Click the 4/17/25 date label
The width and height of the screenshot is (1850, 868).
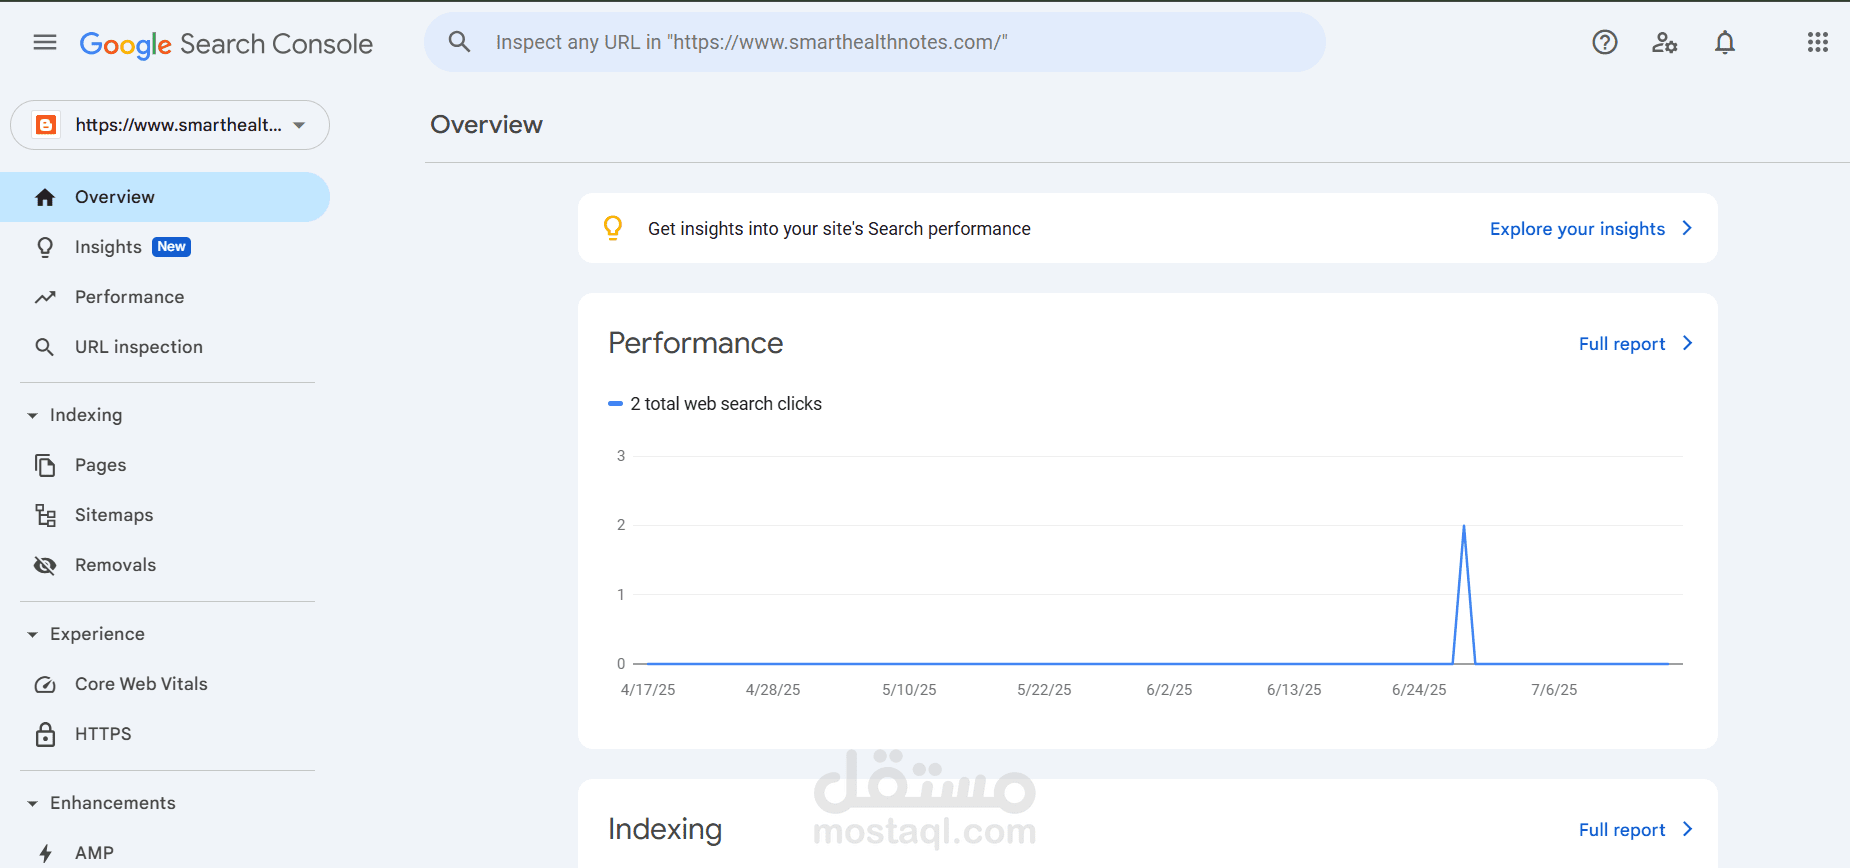coord(648,690)
